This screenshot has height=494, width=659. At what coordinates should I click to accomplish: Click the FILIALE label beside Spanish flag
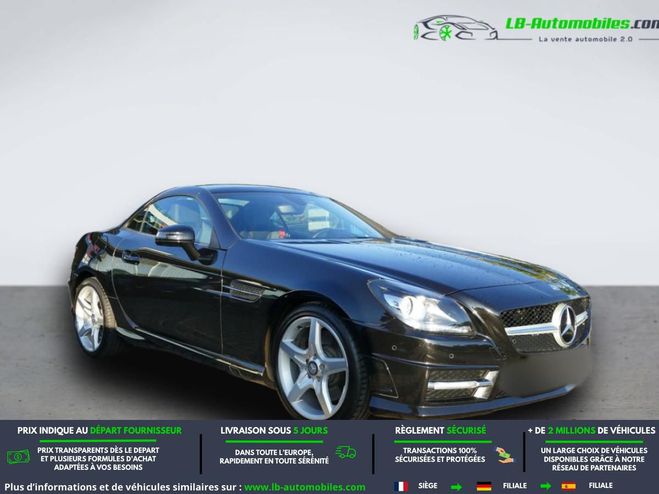pos(601,486)
